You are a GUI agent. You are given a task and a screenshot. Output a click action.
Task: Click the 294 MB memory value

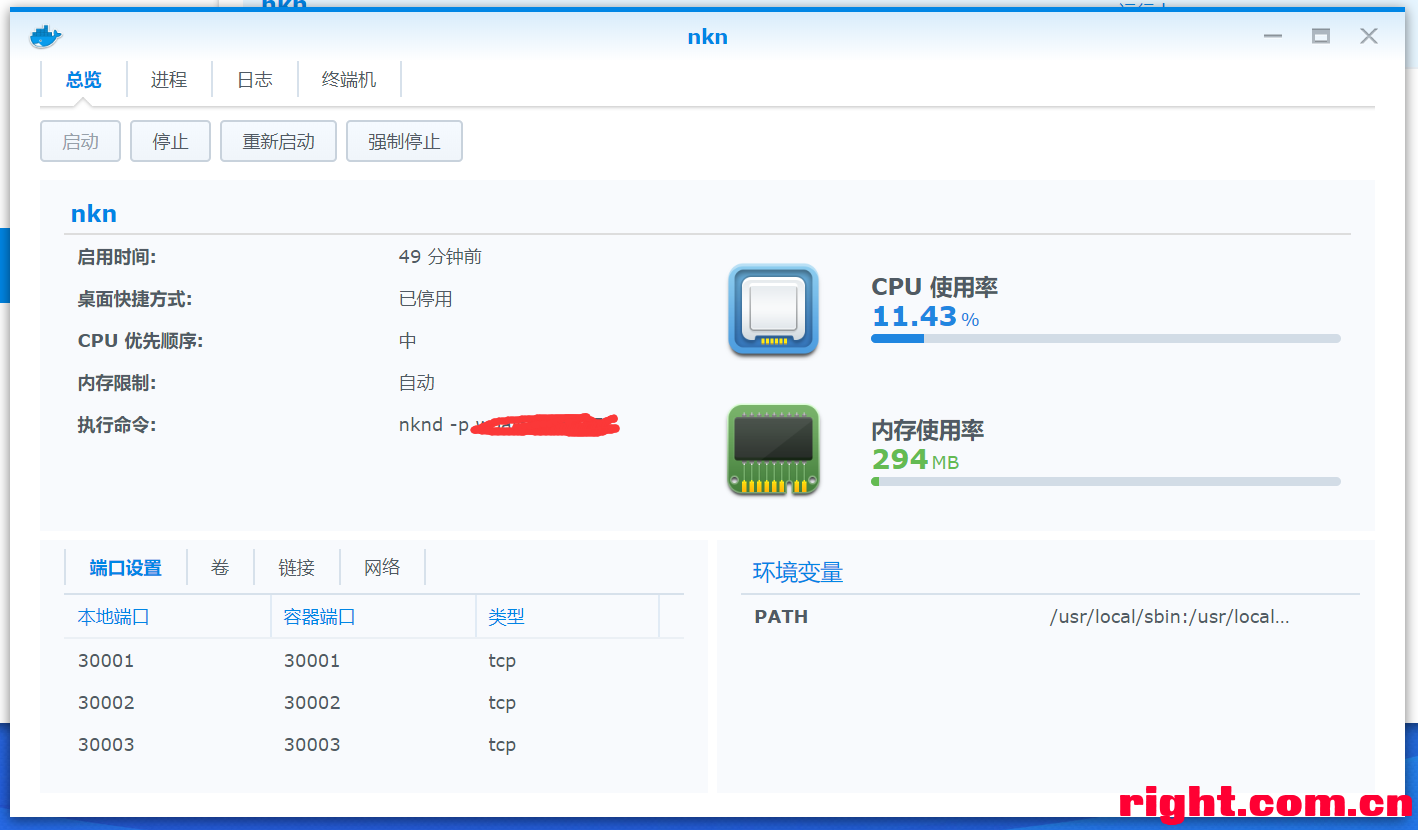pos(915,460)
